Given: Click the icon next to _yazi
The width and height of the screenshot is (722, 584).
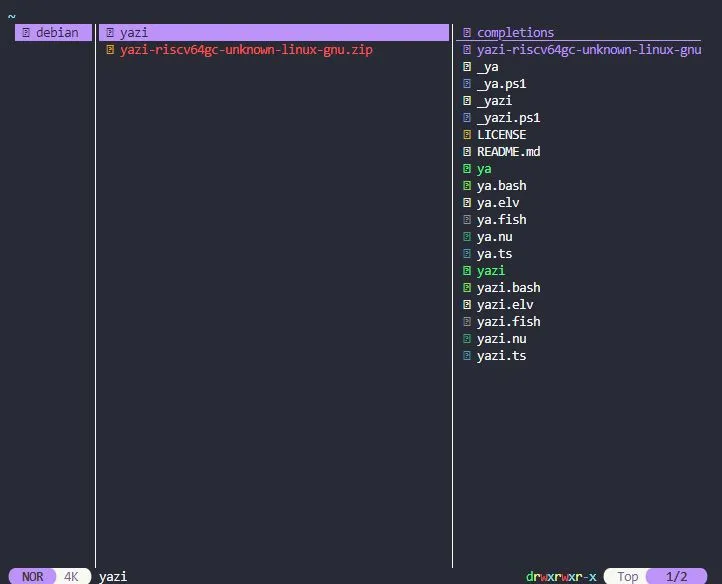Looking at the screenshot, I should (466, 101).
